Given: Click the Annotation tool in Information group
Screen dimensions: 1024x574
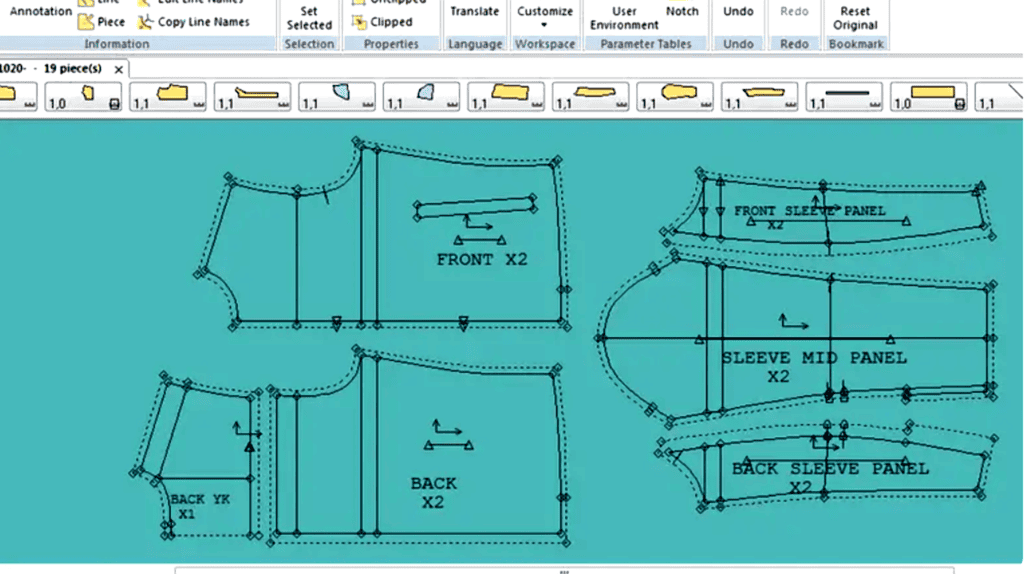Looking at the screenshot, I should point(40,11).
